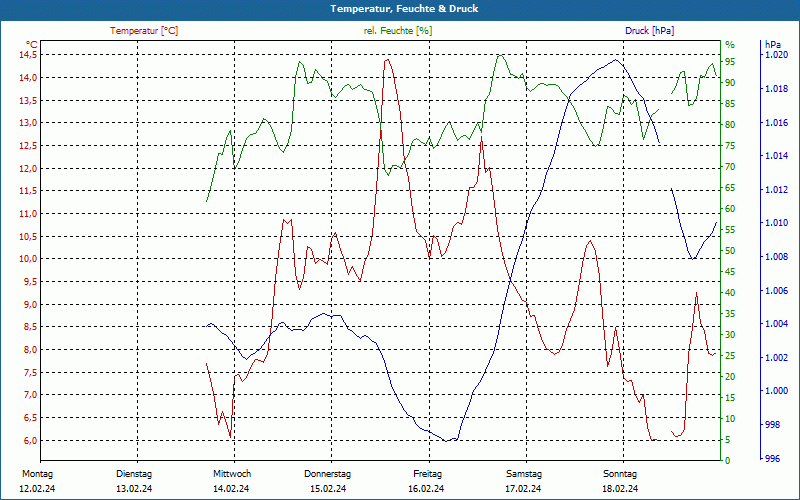Click the 'Samstag' day label
800x500 pixels.
pos(524,474)
